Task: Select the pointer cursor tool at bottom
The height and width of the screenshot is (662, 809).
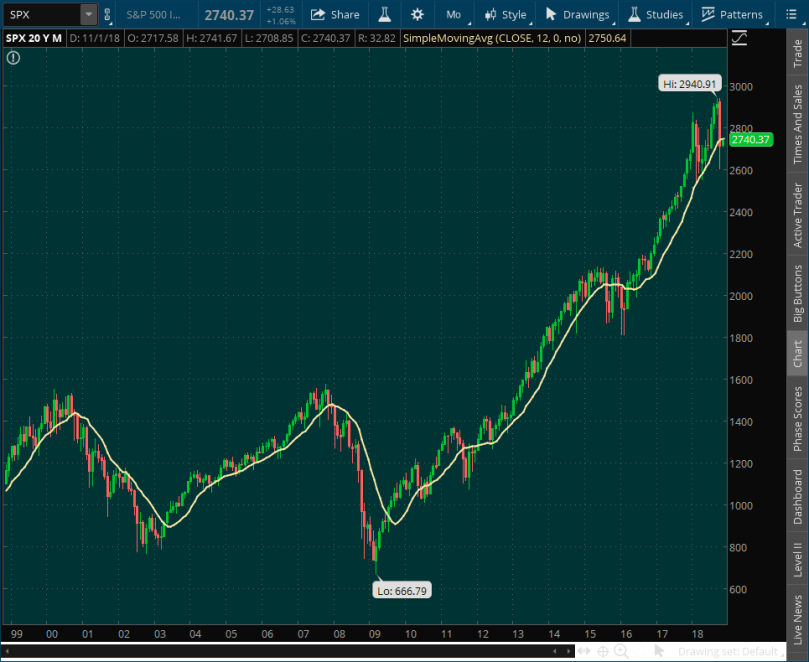Action: tap(659, 652)
